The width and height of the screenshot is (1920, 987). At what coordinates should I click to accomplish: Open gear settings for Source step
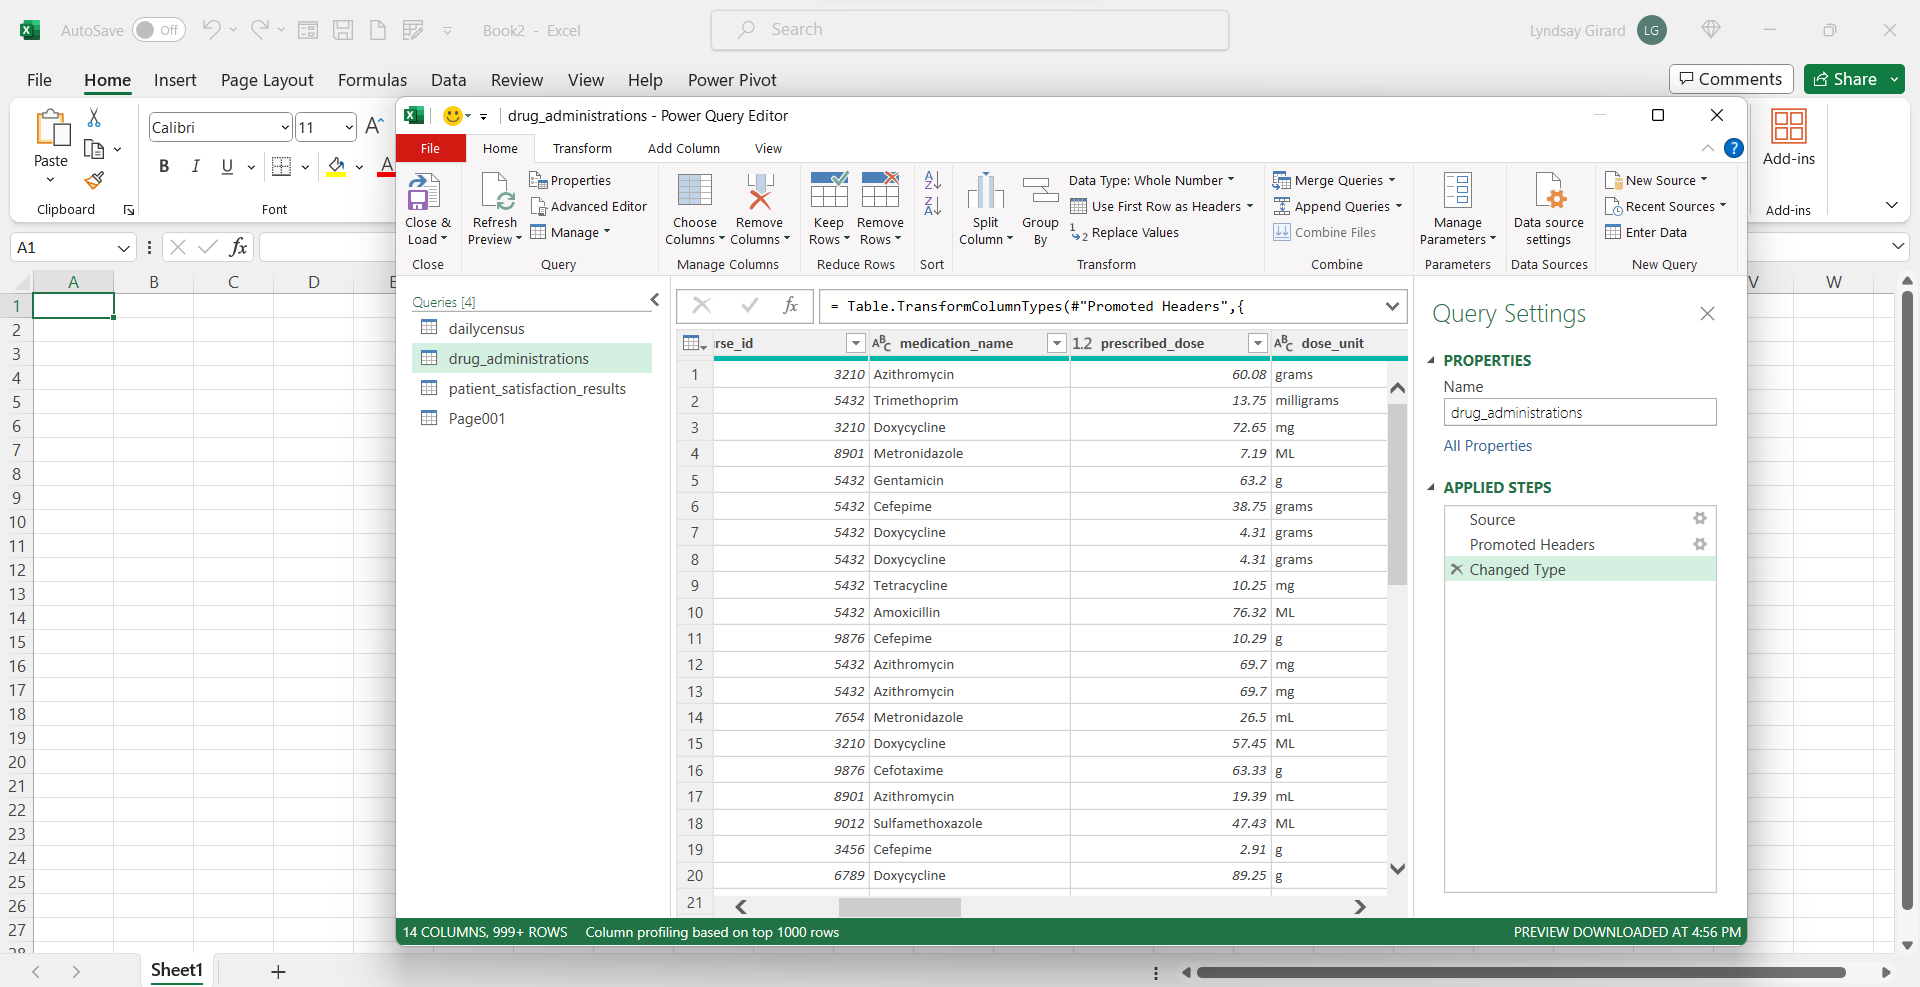coord(1700,518)
